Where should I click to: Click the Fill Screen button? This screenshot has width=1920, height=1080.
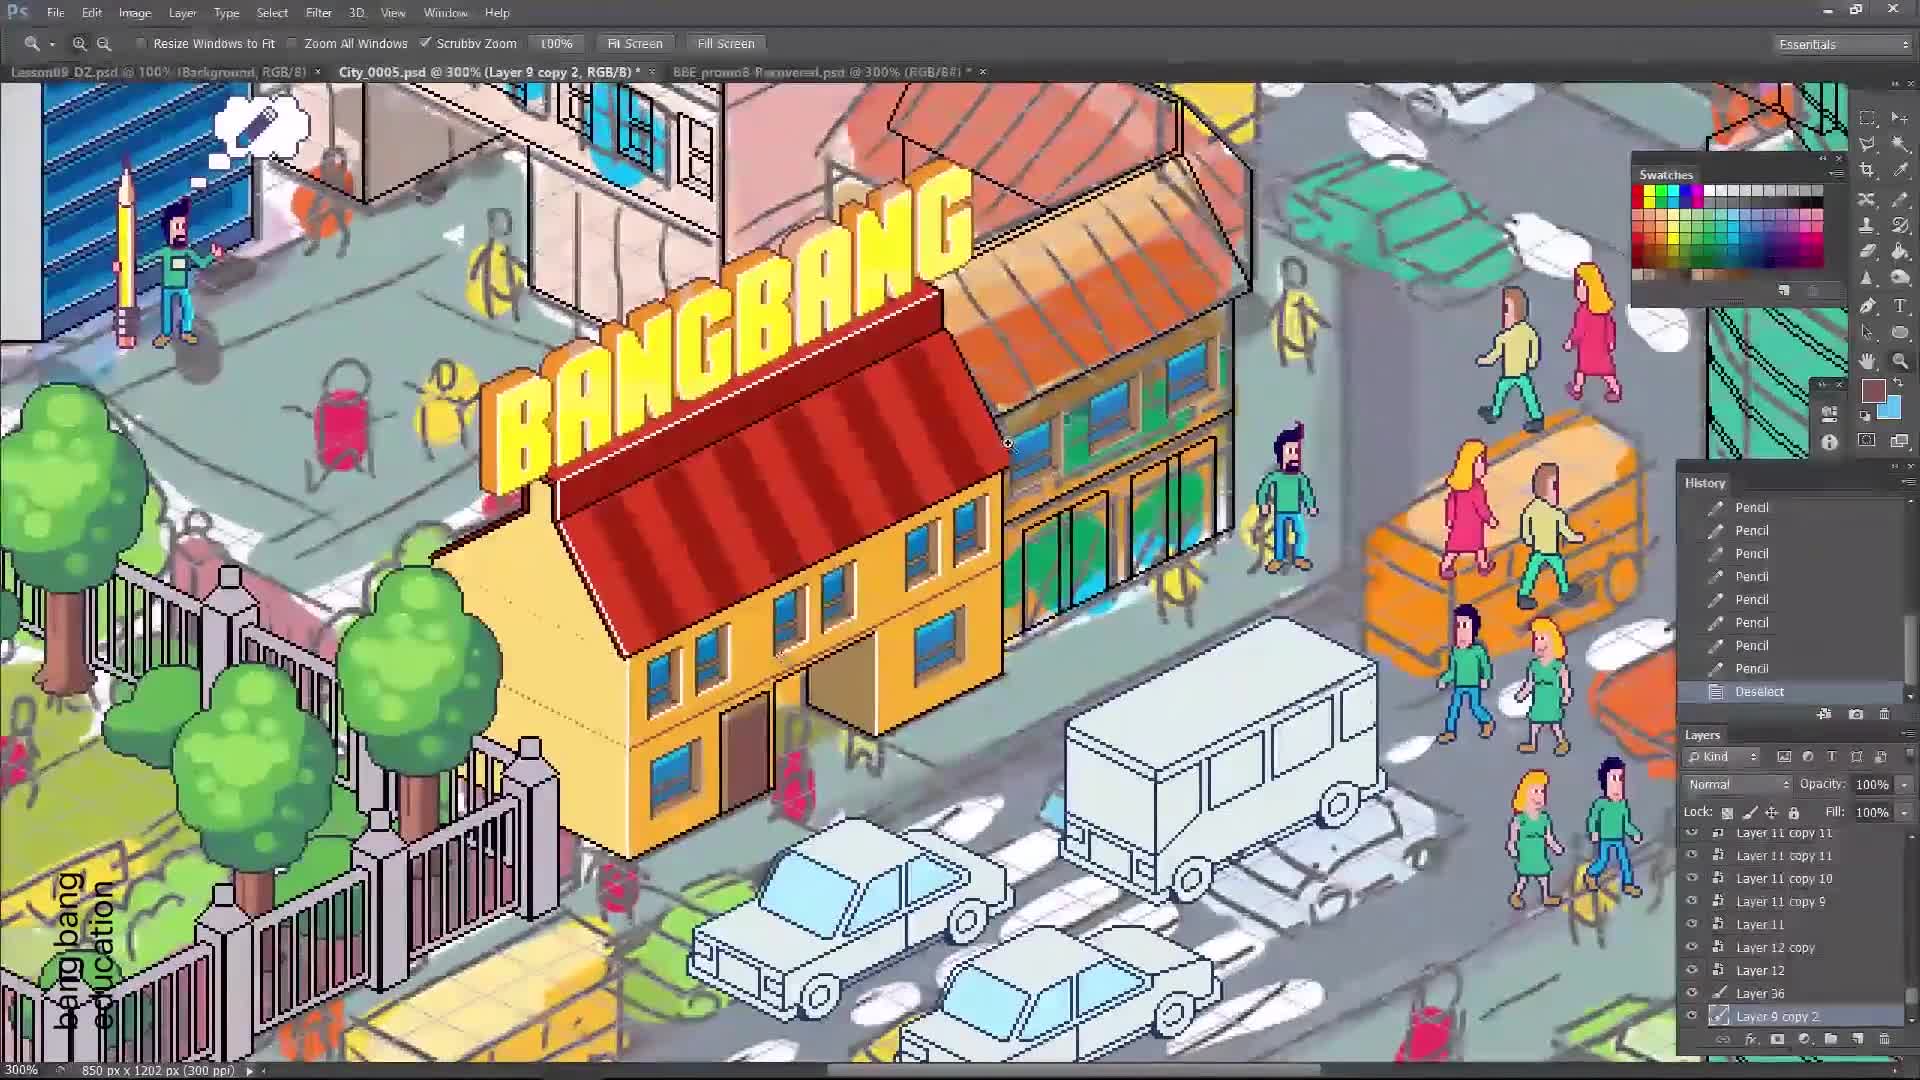click(x=725, y=44)
